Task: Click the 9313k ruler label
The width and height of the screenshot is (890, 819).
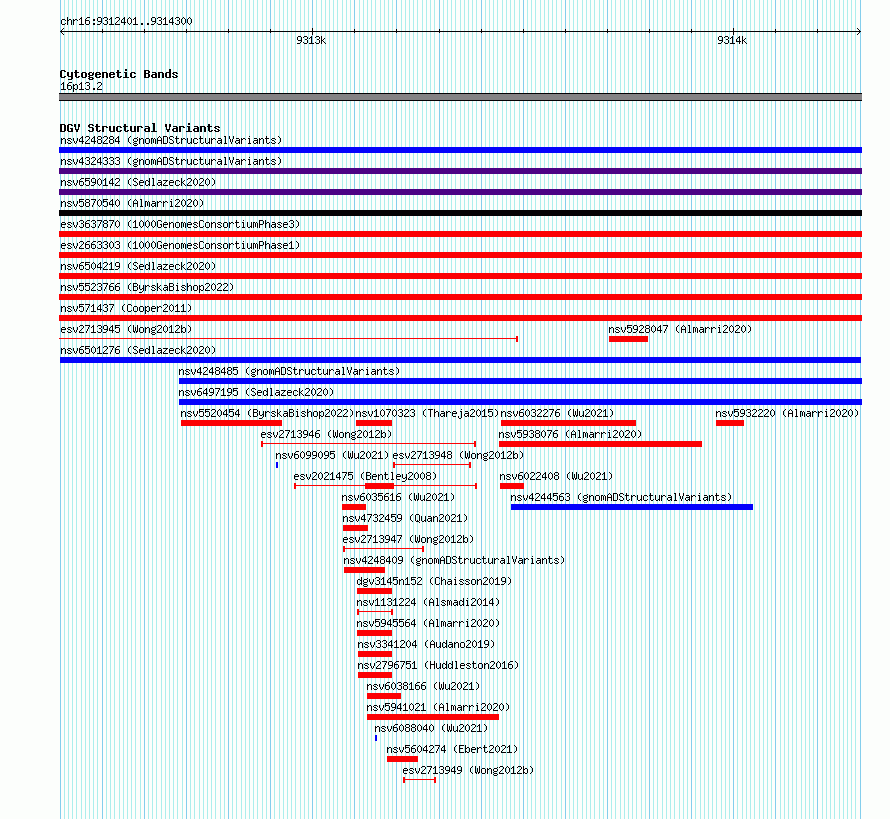Action: (x=311, y=40)
